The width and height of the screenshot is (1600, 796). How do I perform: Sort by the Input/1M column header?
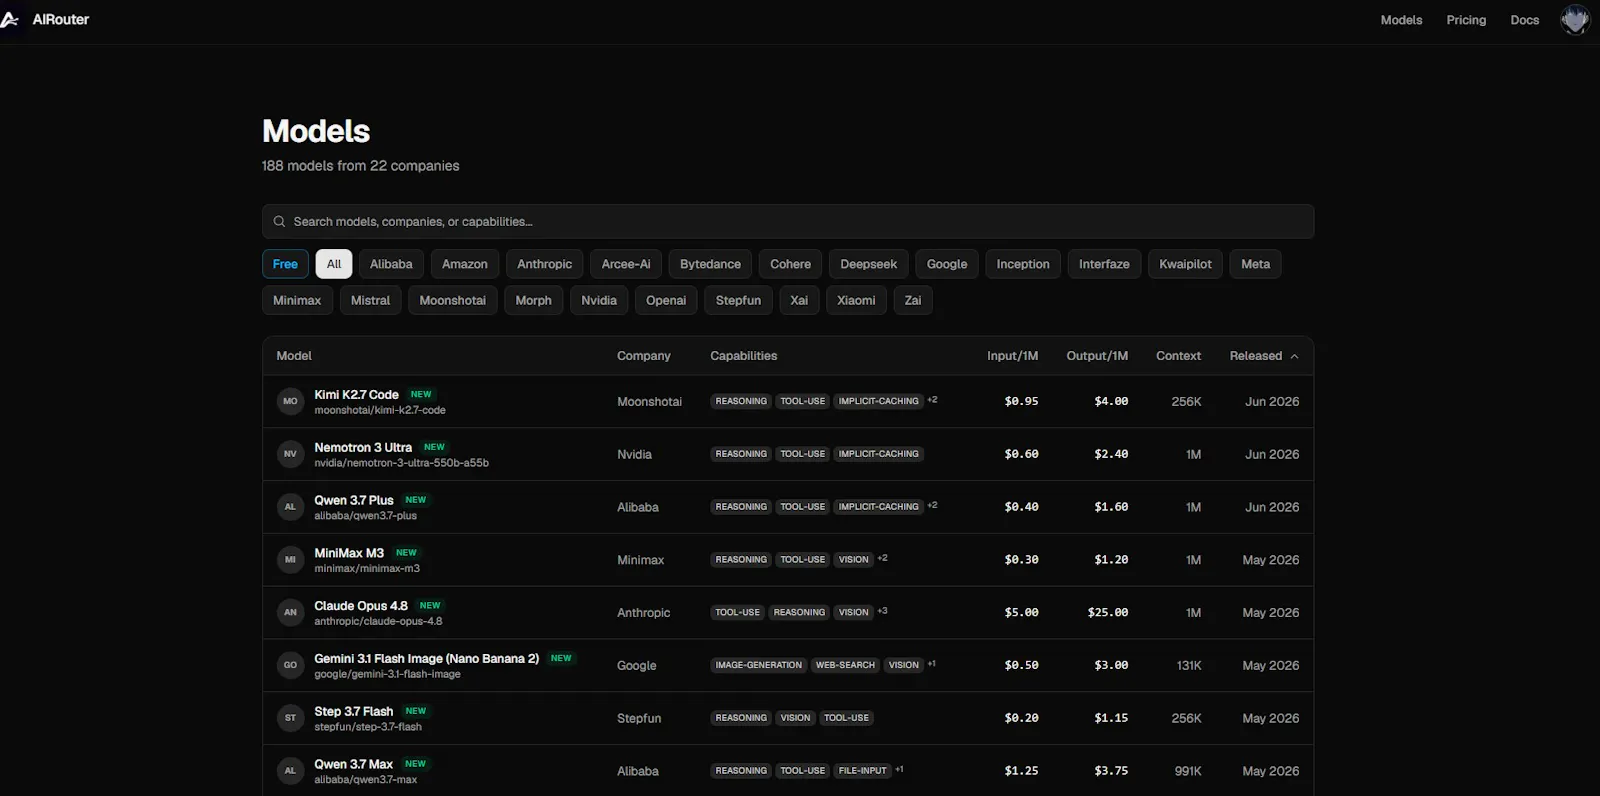(1012, 356)
